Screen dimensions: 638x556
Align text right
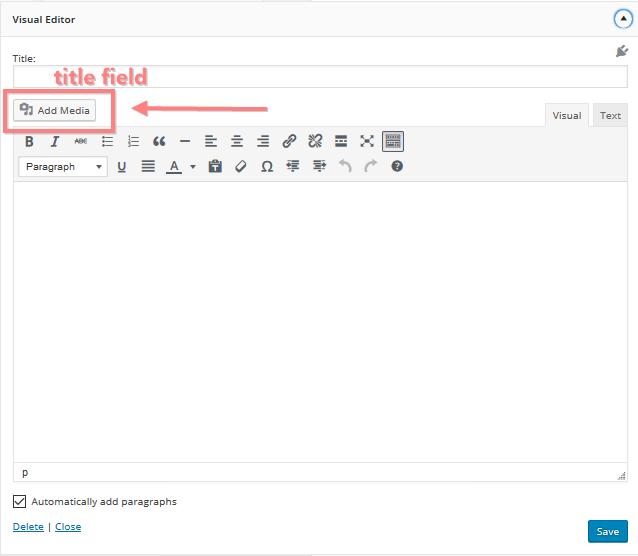pos(263,142)
